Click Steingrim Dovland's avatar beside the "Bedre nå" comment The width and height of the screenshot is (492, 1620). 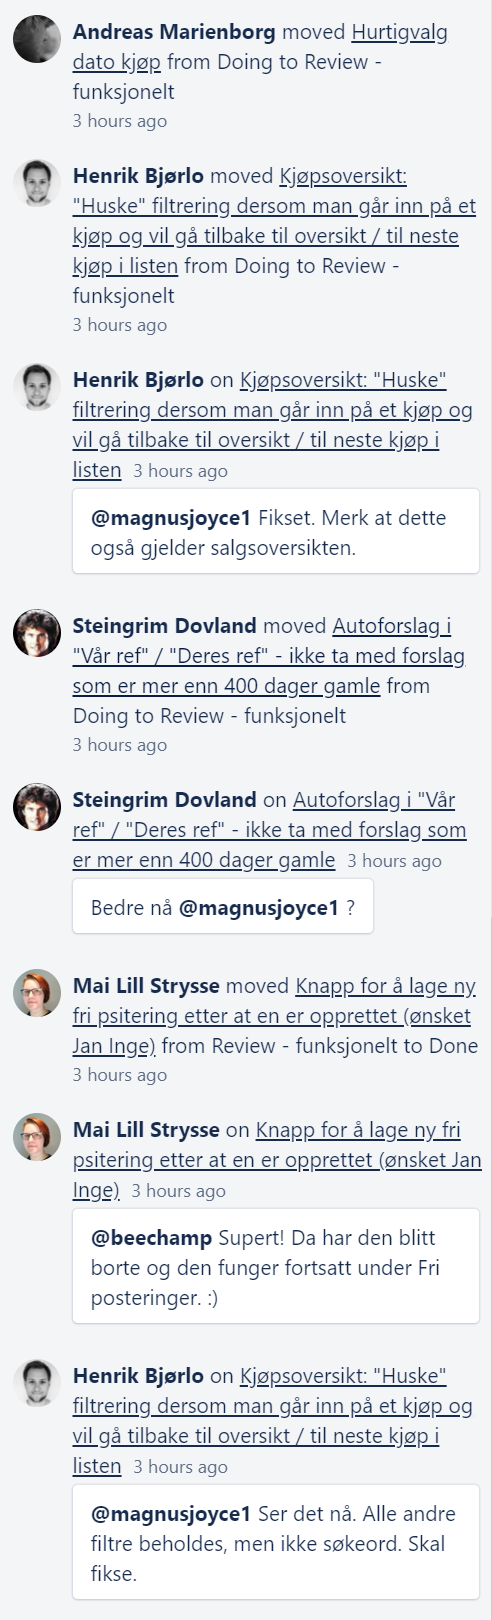pyautogui.click(x=37, y=808)
